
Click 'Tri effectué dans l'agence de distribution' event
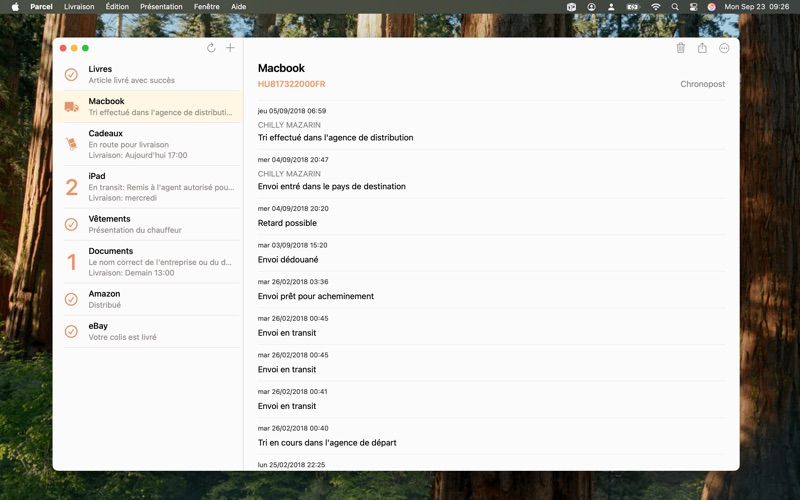(x=335, y=138)
